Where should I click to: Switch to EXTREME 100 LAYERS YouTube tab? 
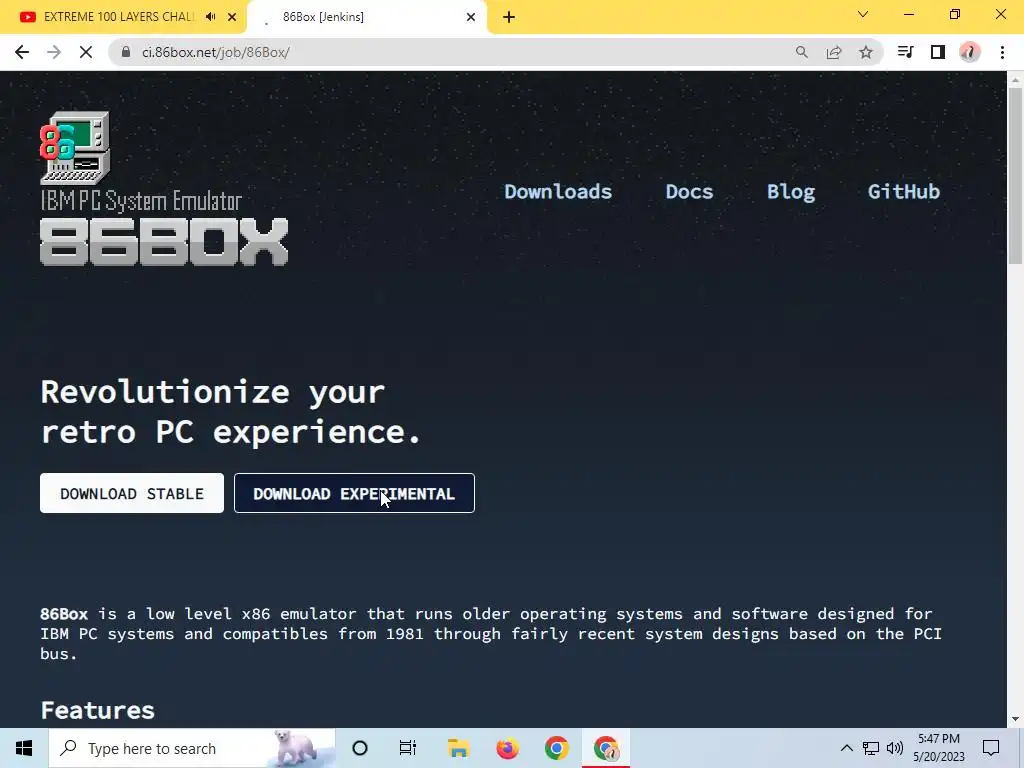click(123, 17)
